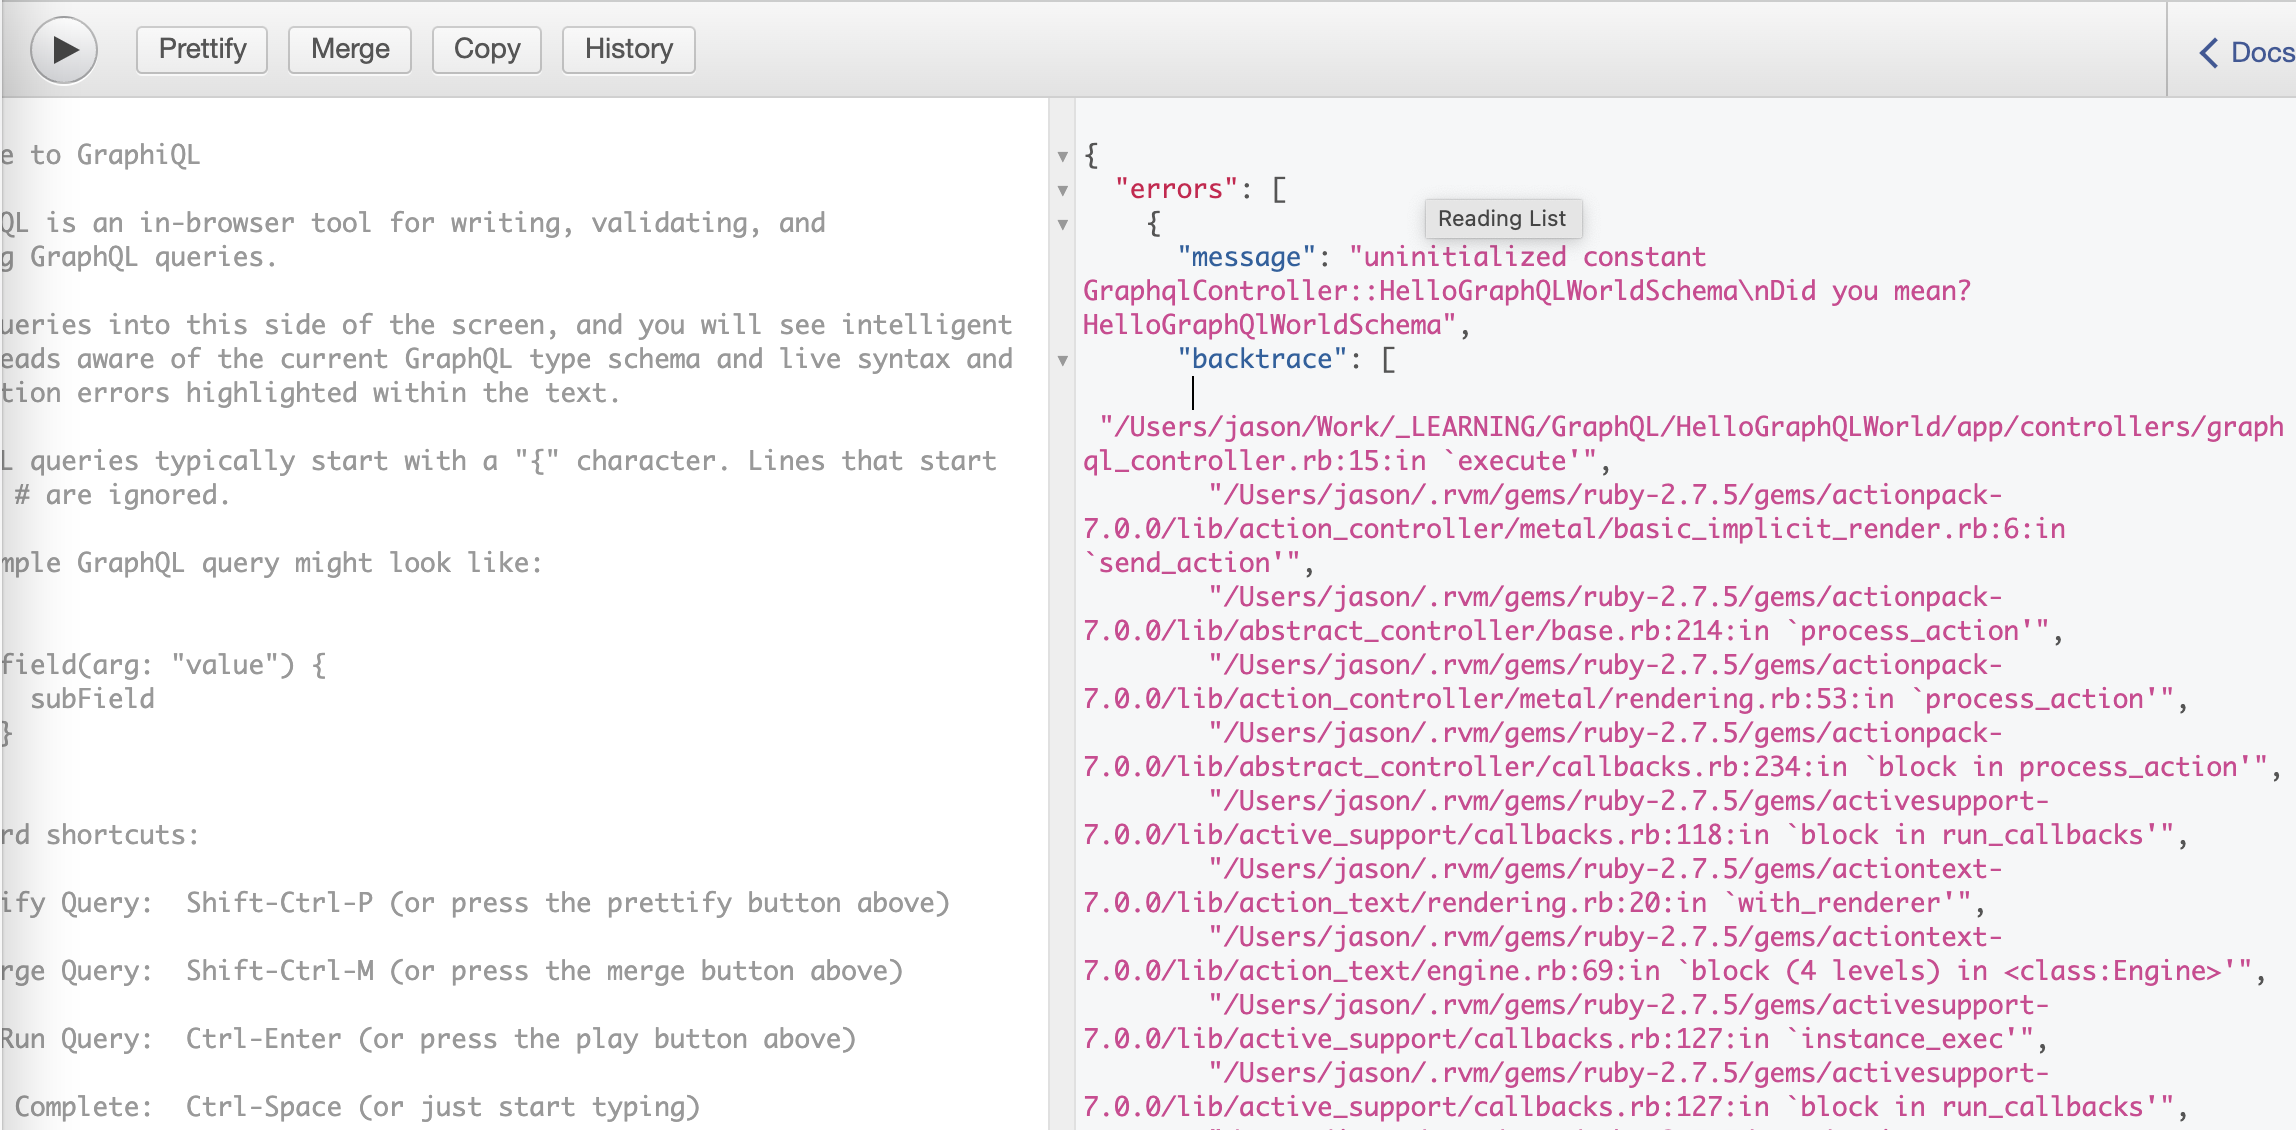Click the "backtrace" key in response
The height and width of the screenshot is (1130, 2296).
pos(1262,359)
